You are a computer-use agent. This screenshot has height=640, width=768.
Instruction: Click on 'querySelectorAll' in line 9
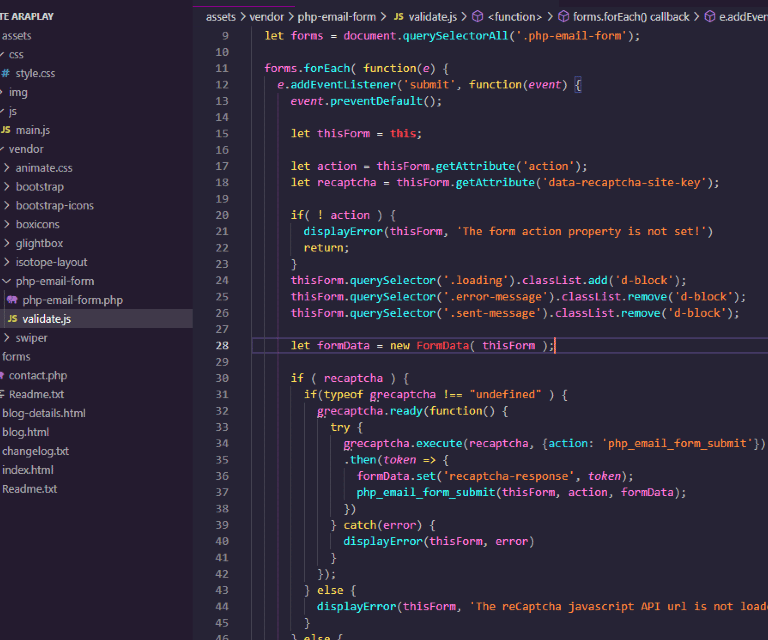(455, 36)
